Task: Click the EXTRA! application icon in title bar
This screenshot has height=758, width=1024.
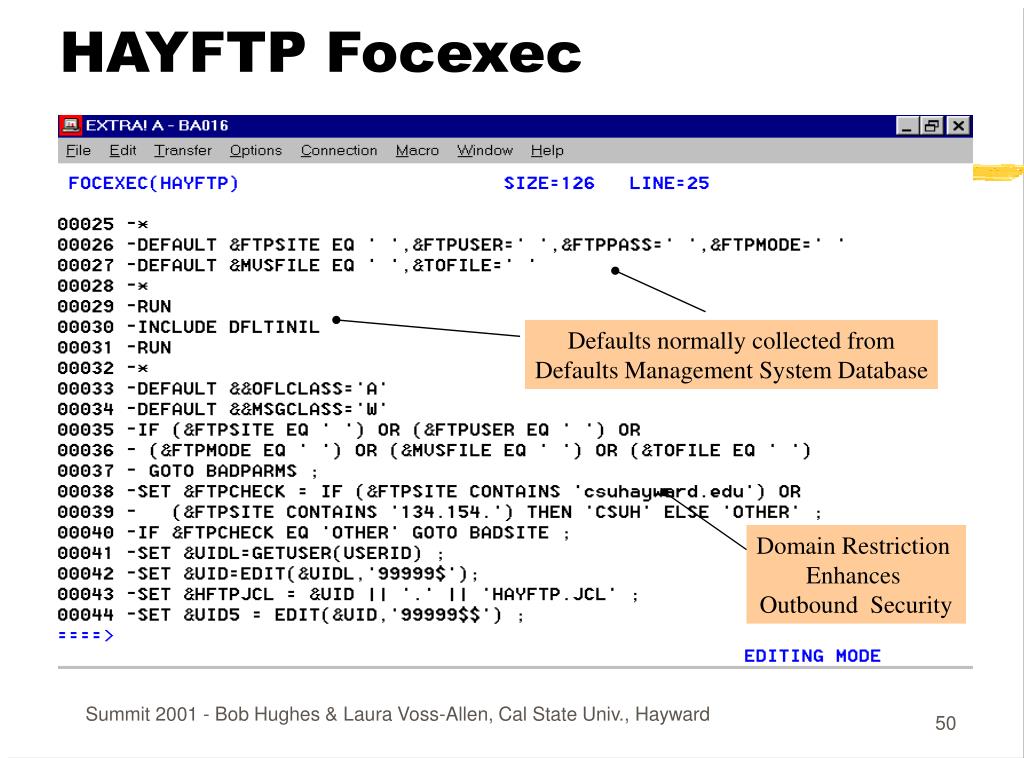Action: pos(71,125)
